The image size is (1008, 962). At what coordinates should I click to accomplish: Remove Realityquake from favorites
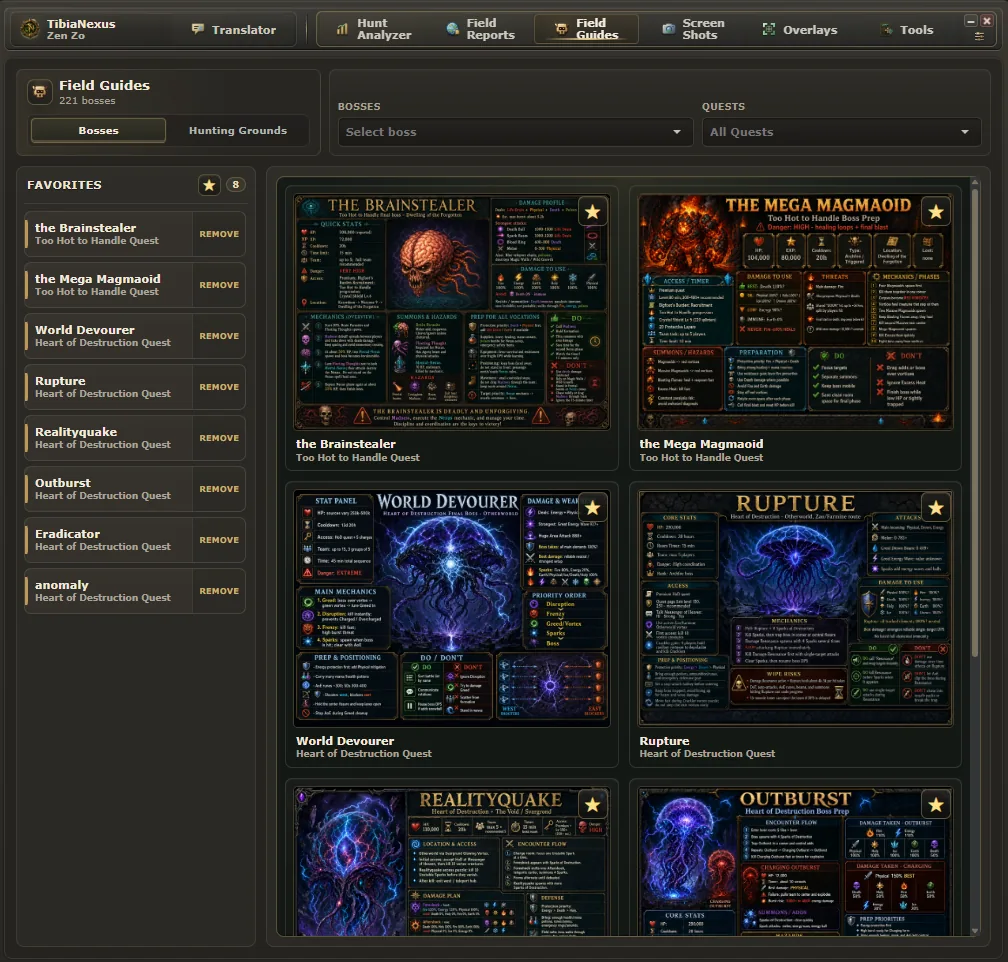pyautogui.click(x=219, y=438)
